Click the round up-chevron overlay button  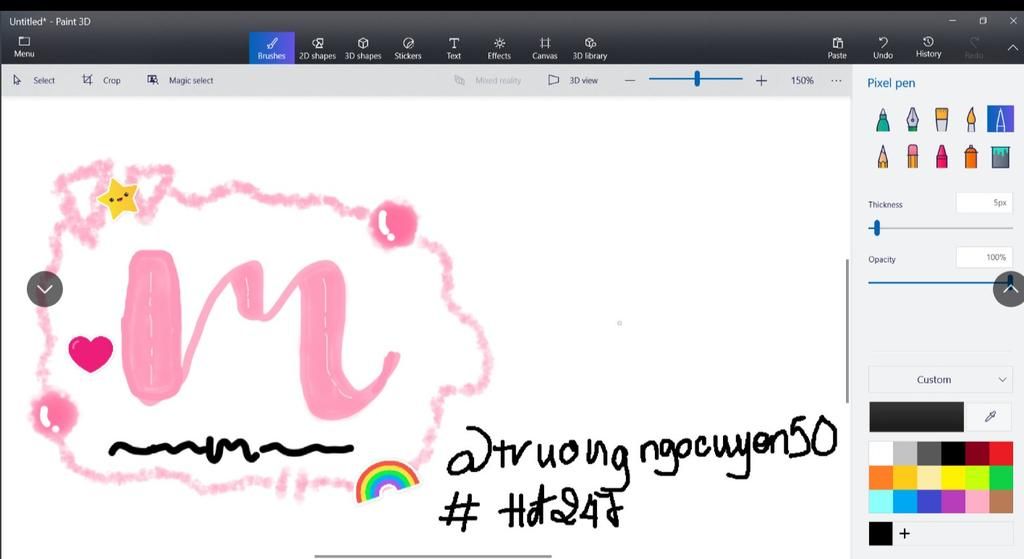tap(1010, 288)
